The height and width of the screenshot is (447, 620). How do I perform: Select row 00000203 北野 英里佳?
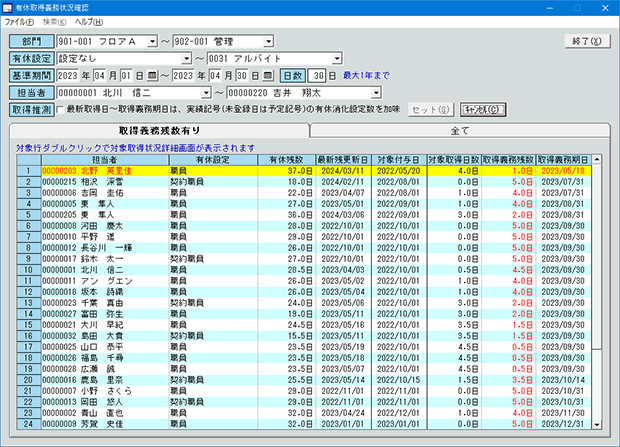(x=304, y=171)
